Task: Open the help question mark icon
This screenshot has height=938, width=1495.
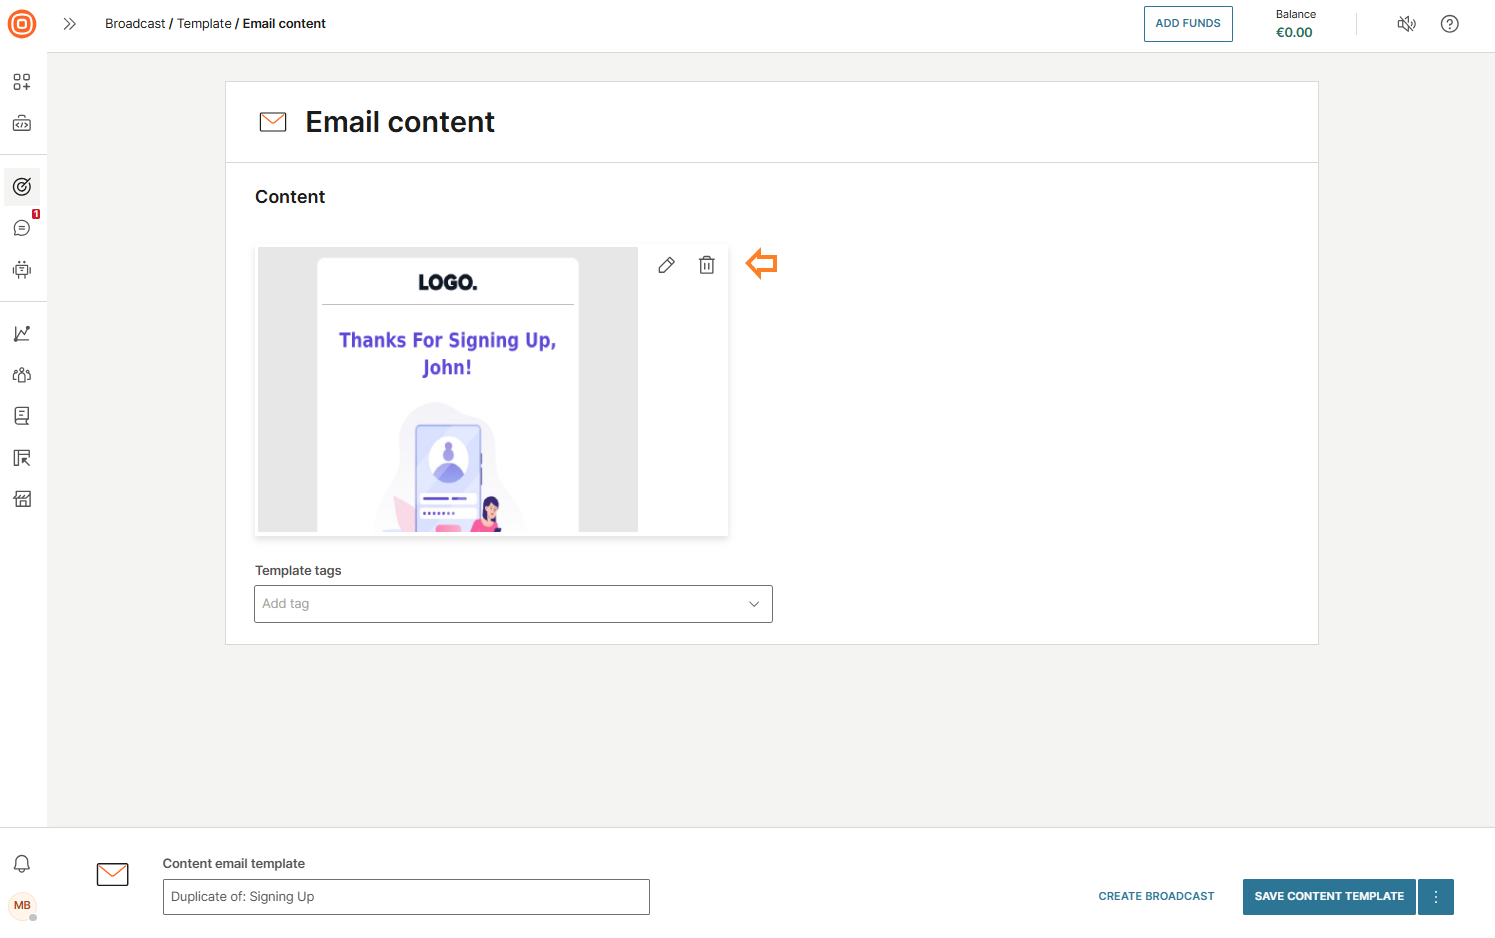Action: (1449, 24)
